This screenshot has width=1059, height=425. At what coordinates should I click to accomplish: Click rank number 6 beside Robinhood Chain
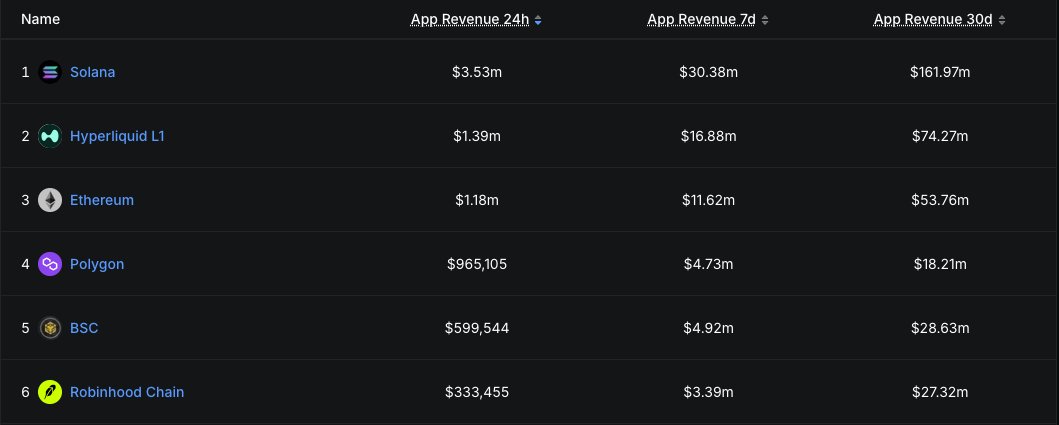coord(26,392)
